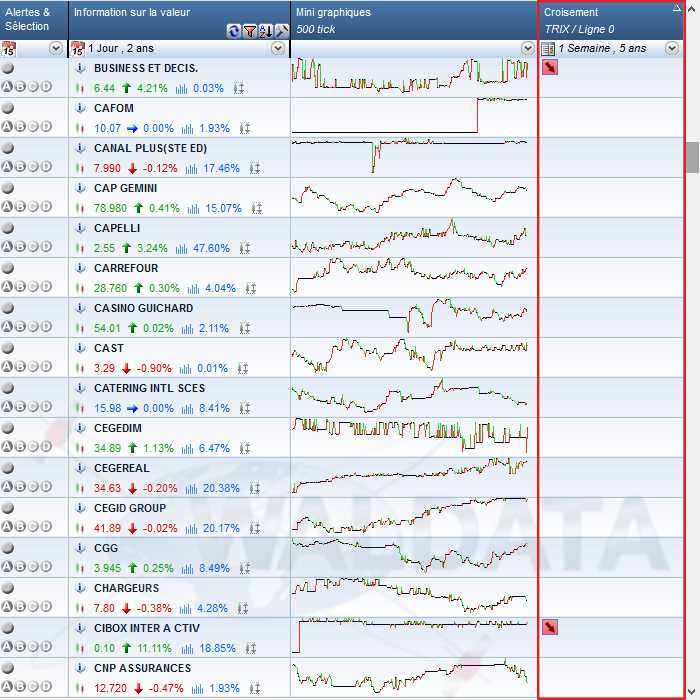This screenshot has width=700, height=700.
Task: Toggle selection A for CANAL PLUS(STE ED)
Action: click(x=7, y=166)
